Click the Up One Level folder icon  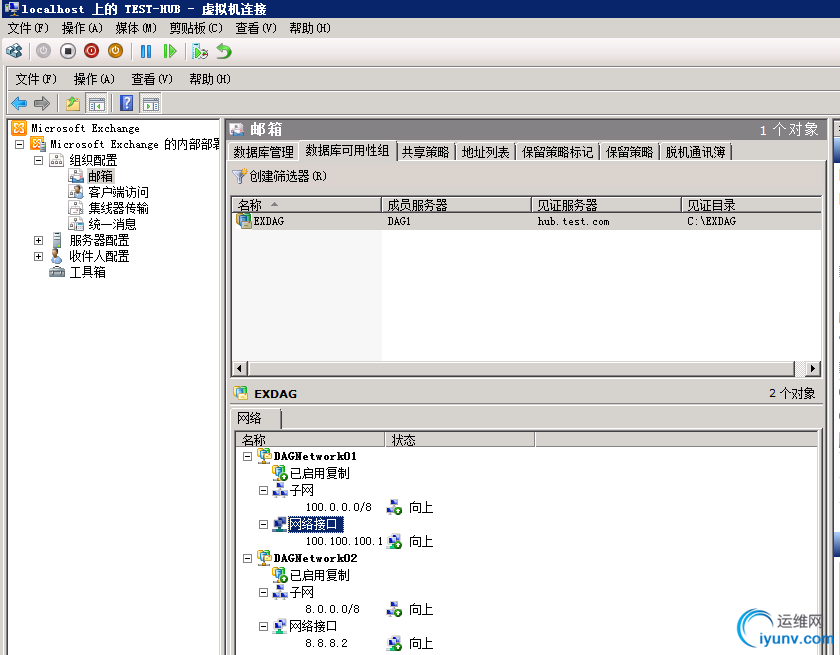73,103
